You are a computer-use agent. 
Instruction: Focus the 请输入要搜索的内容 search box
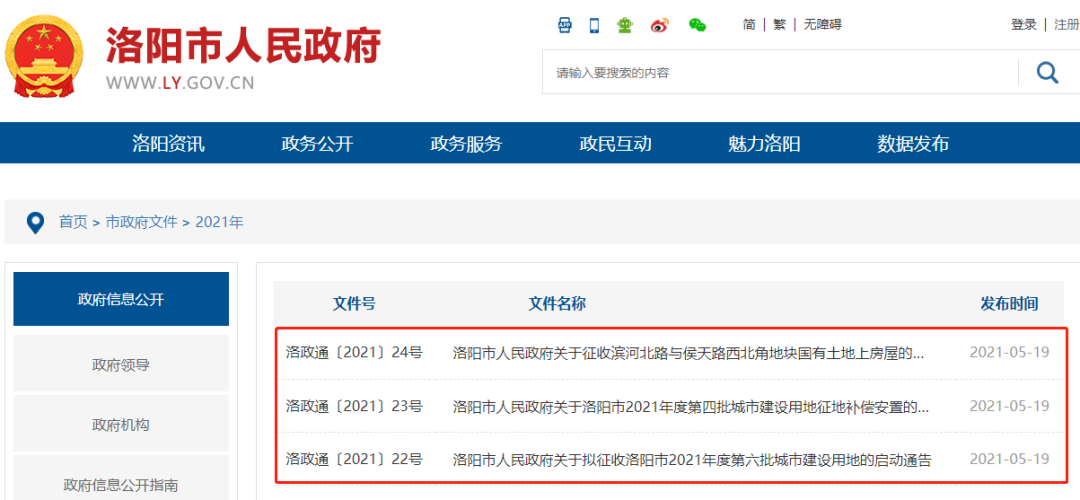[x=780, y=72]
